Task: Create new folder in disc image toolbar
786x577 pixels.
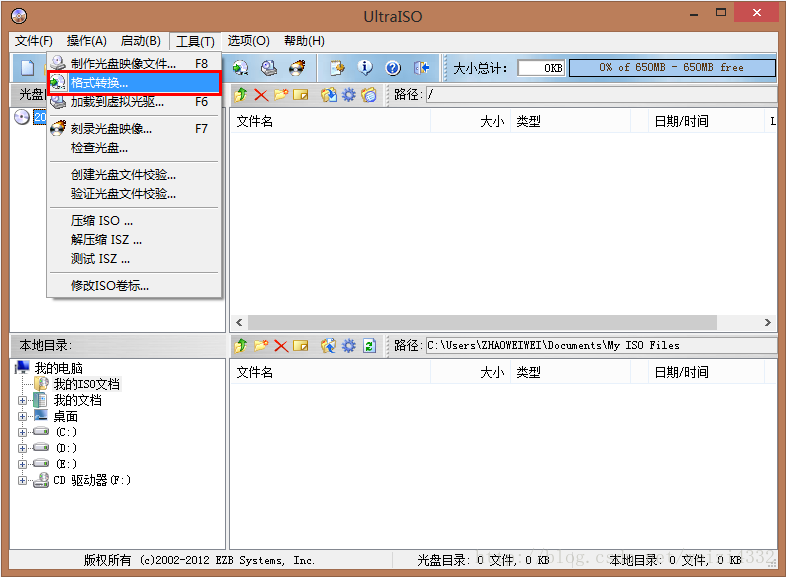Action: 281,94
